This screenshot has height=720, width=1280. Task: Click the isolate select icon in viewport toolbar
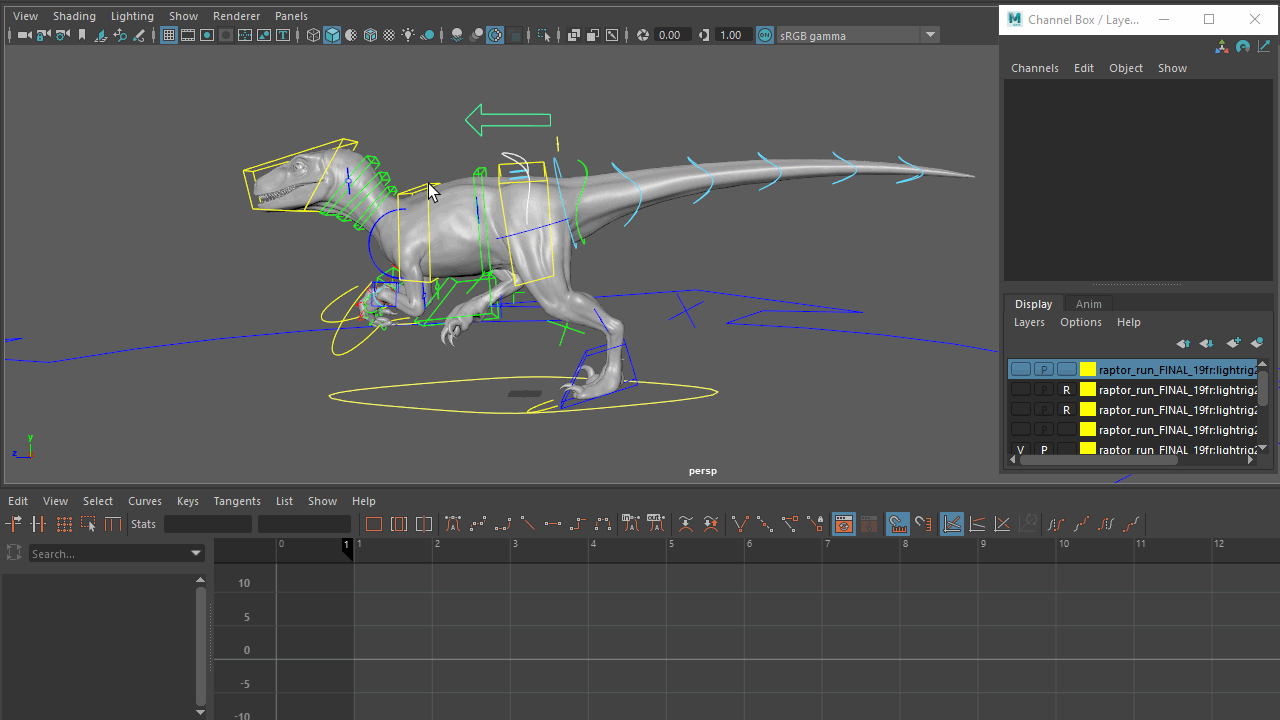pos(544,35)
